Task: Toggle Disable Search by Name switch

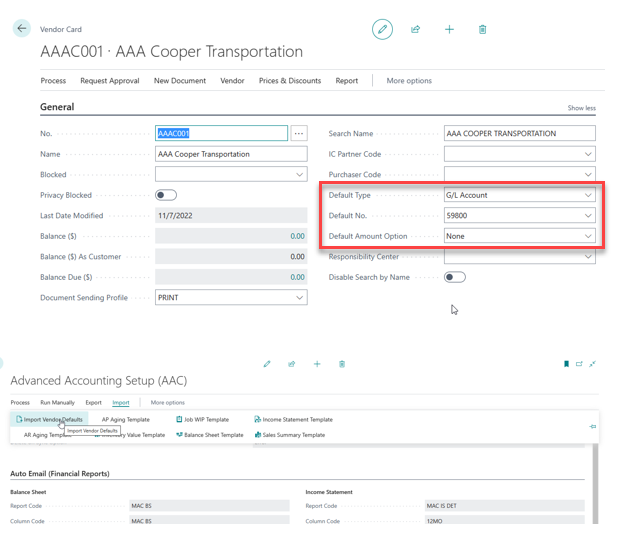Action: pos(455,277)
